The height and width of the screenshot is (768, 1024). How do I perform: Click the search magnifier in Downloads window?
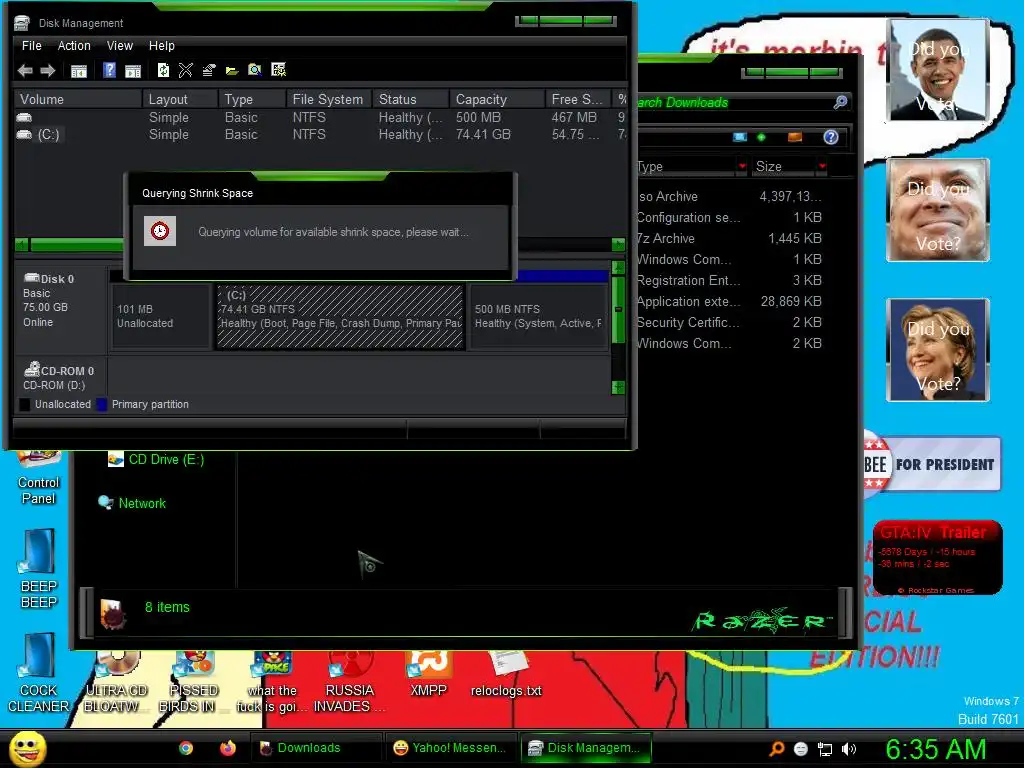(x=840, y=102)
